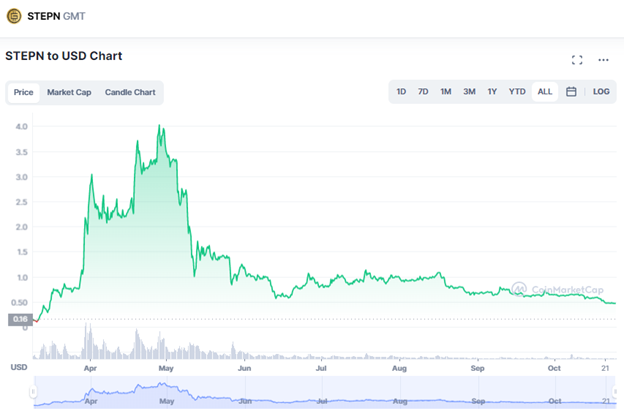Select the 1D time range
This screenshot has width=624, height=411.
pos(401,92)
